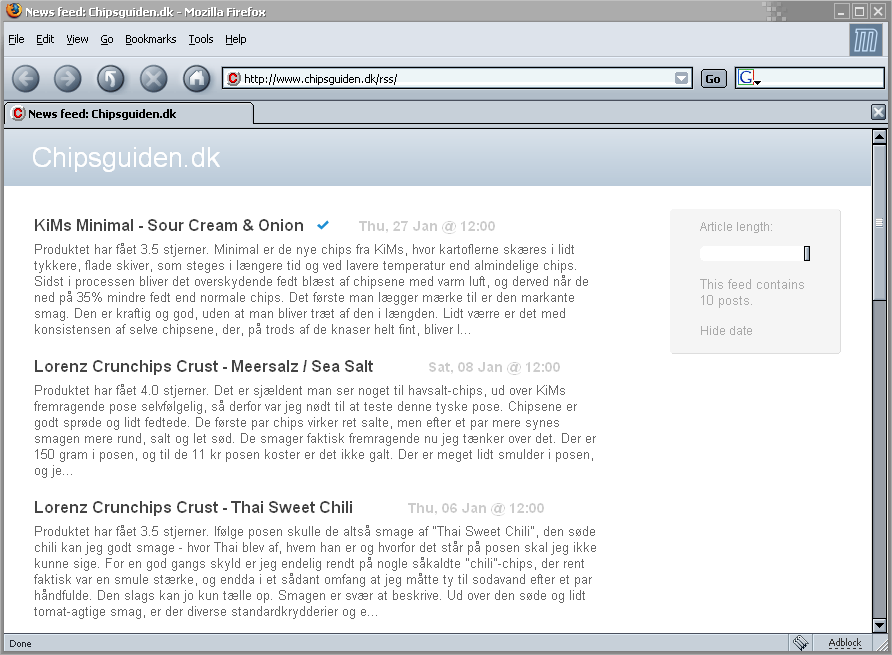Open the home page with the Home button
Image resolution: width=892 pixels, height=655 pixels.
[196, 79]
